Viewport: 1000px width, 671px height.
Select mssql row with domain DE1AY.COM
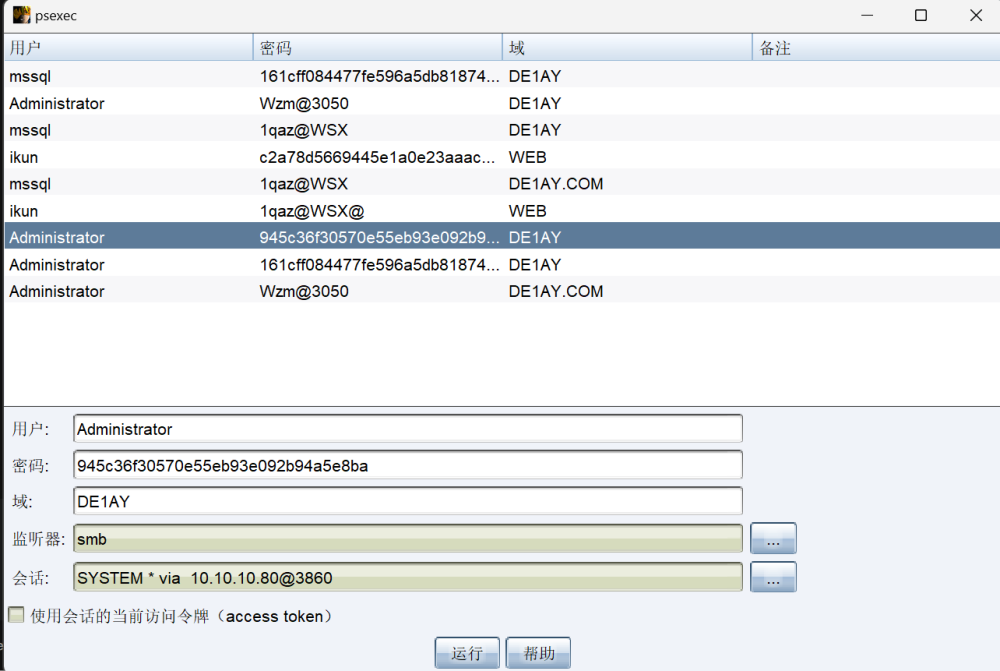pyautogui.click(x=300, y=184)
